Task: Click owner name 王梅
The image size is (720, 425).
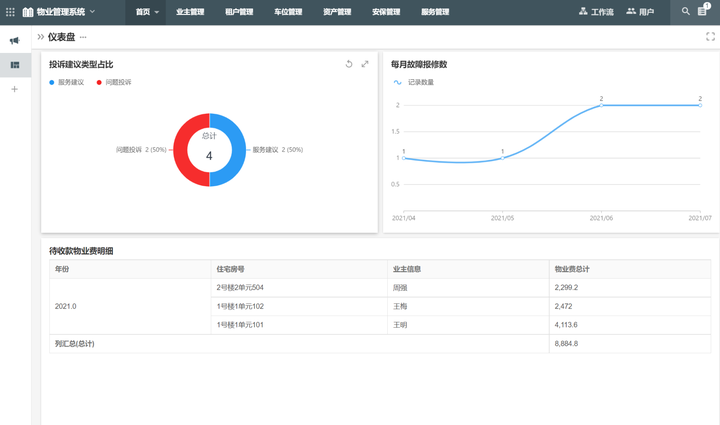Action: [x=400, y=306]
